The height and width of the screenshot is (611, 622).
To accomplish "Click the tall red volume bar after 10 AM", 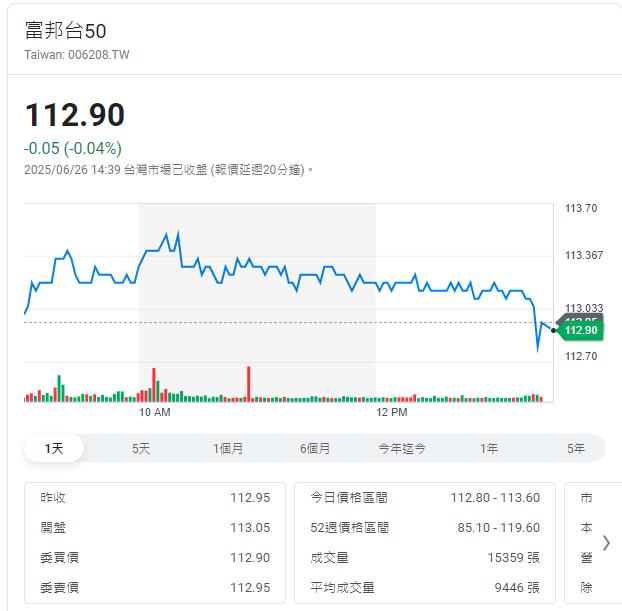I will 249,384.
